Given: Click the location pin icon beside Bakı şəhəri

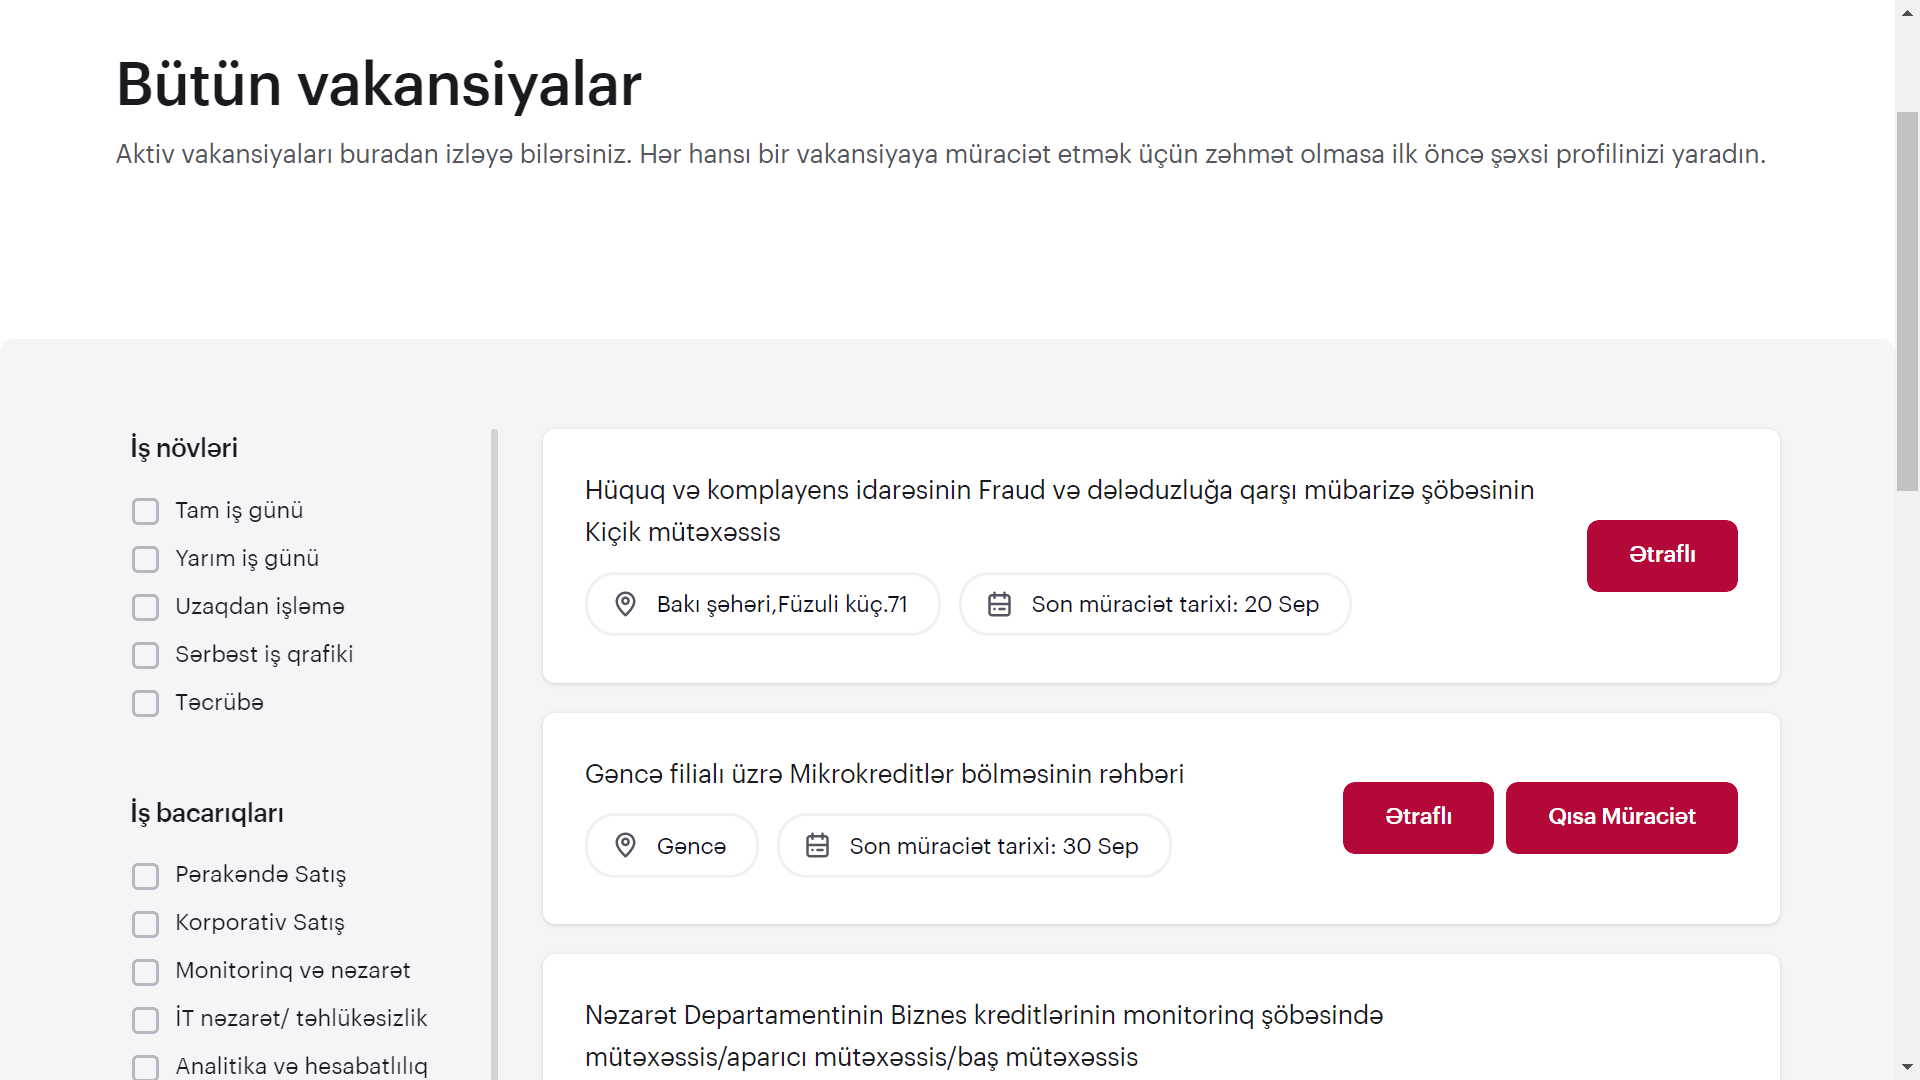Looking at the screenshot, I should point(625,604).
